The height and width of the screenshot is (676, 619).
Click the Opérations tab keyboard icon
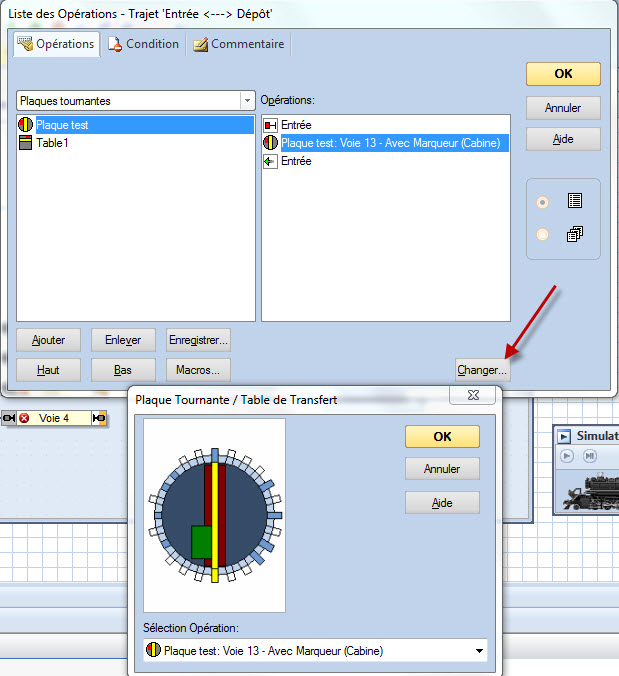(x=25, y=44)
